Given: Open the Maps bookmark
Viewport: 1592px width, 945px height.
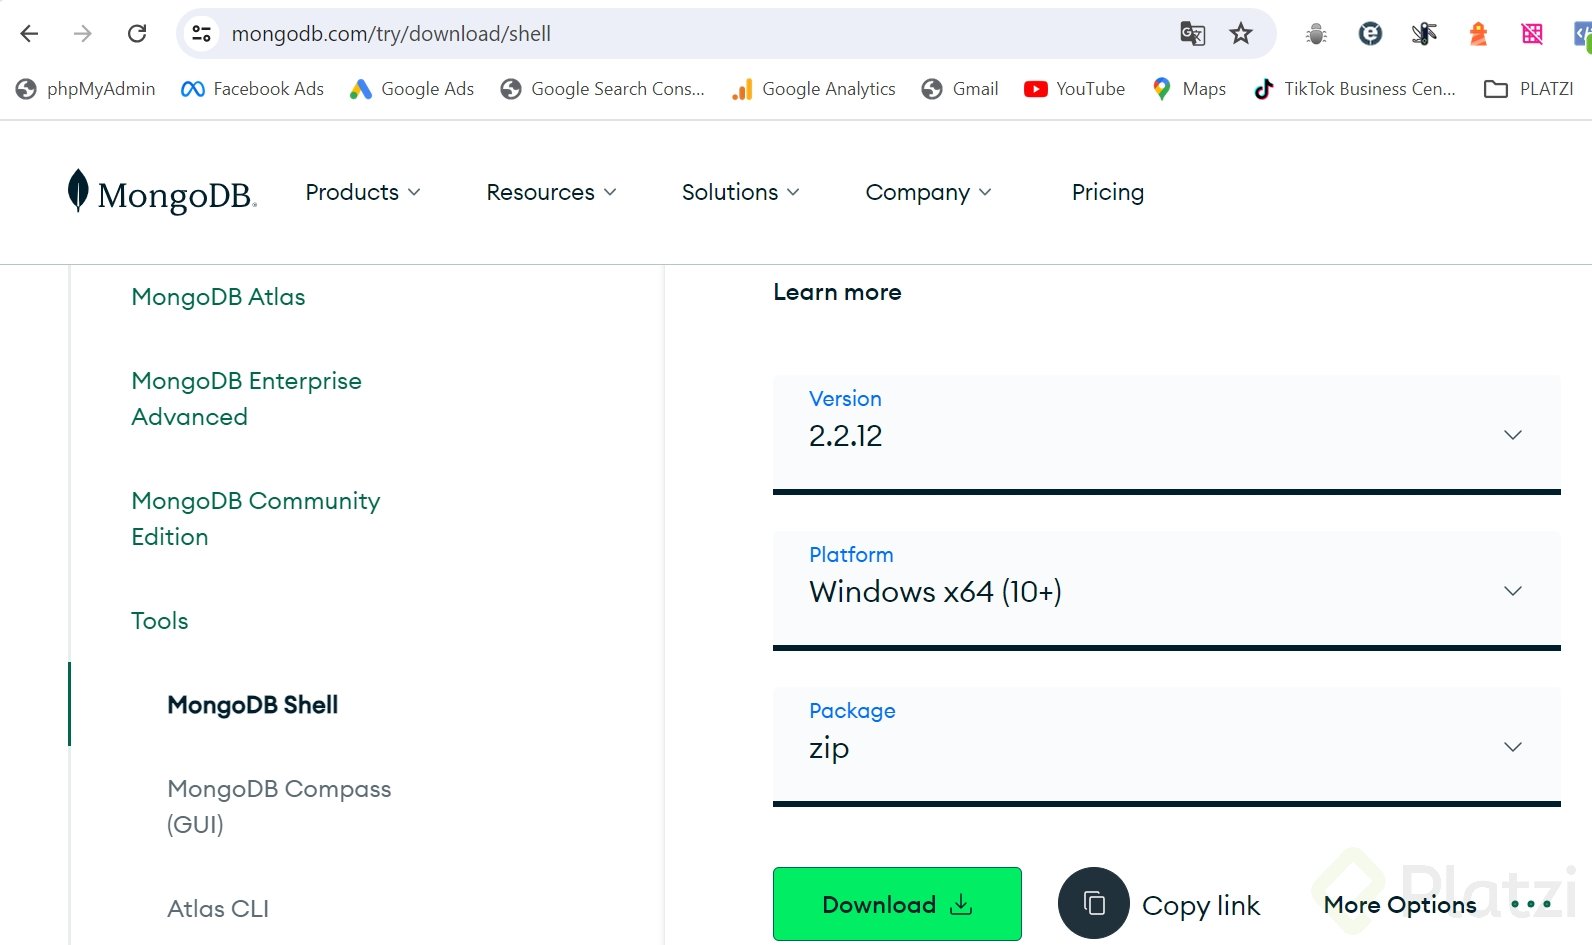Looking at the screenshot, I should pyautogui.click(x=1189, y=89).
